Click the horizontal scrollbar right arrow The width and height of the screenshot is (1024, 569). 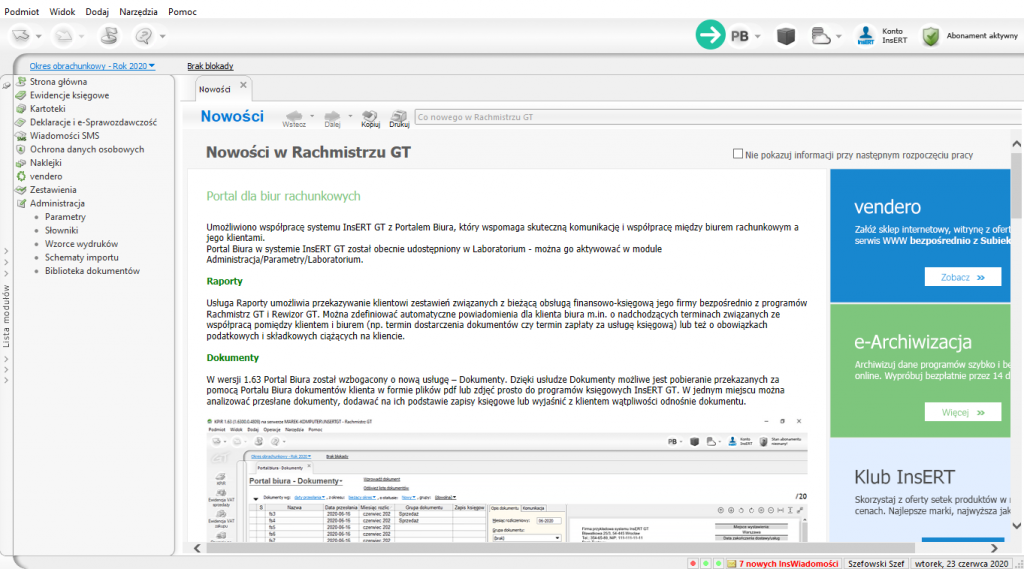pyautogui.click(x=994, y=548)
